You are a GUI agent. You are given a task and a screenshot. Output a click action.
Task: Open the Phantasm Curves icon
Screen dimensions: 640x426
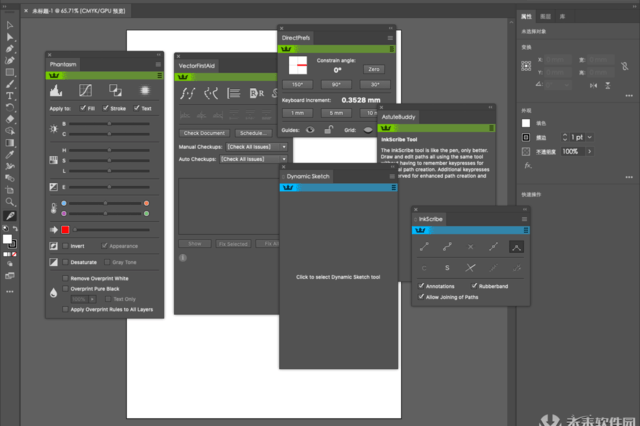85,91
